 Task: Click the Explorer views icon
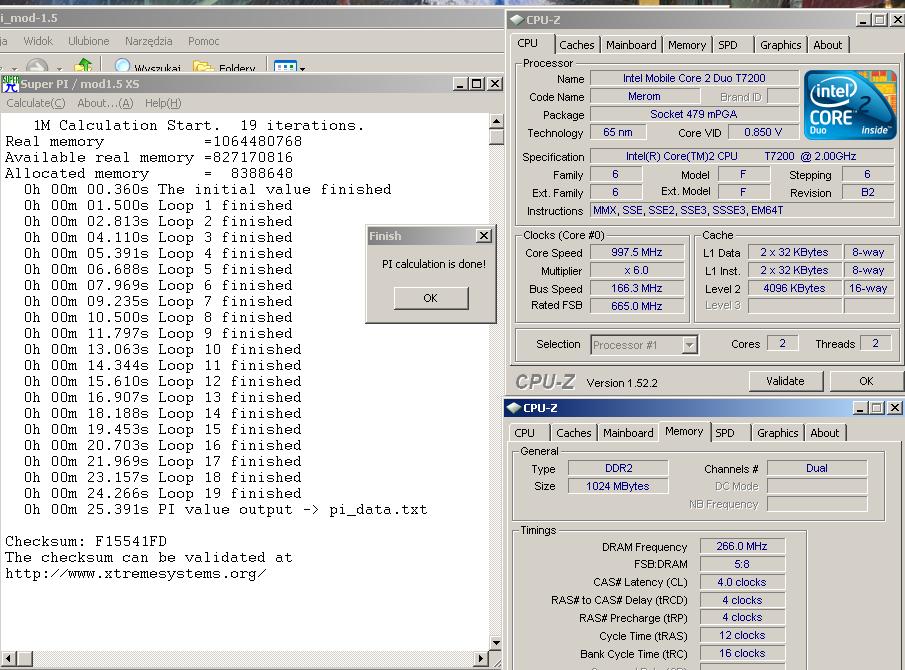285,68
